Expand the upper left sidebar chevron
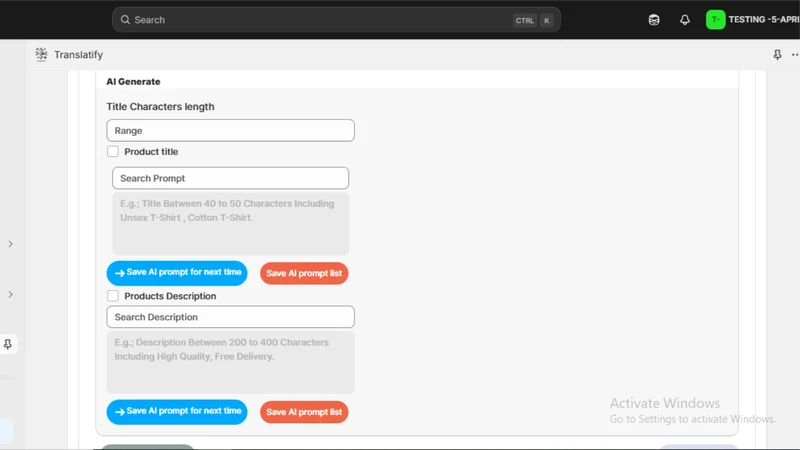The image size is (800, 450). (10, 244)
